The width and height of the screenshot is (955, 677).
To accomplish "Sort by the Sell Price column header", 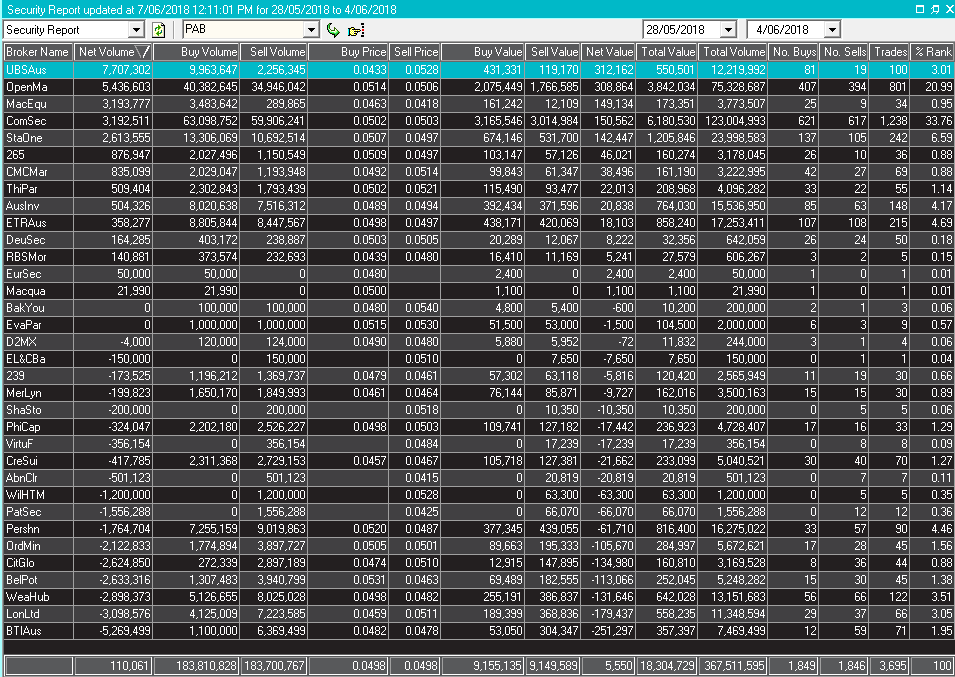I will (415, 52).
